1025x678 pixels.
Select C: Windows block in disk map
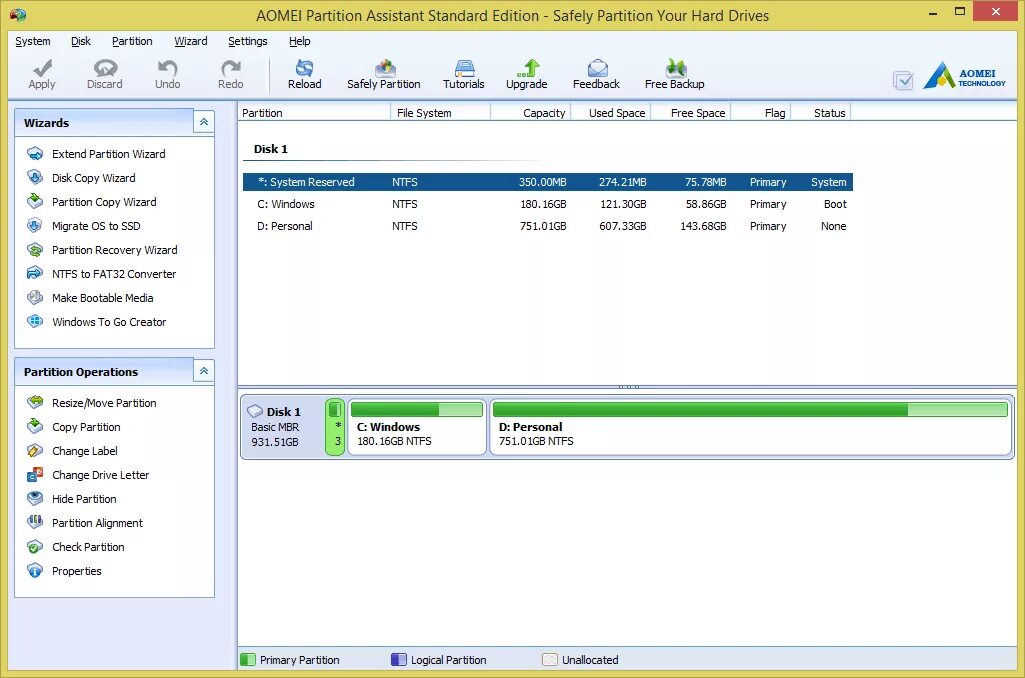point(417,428)
